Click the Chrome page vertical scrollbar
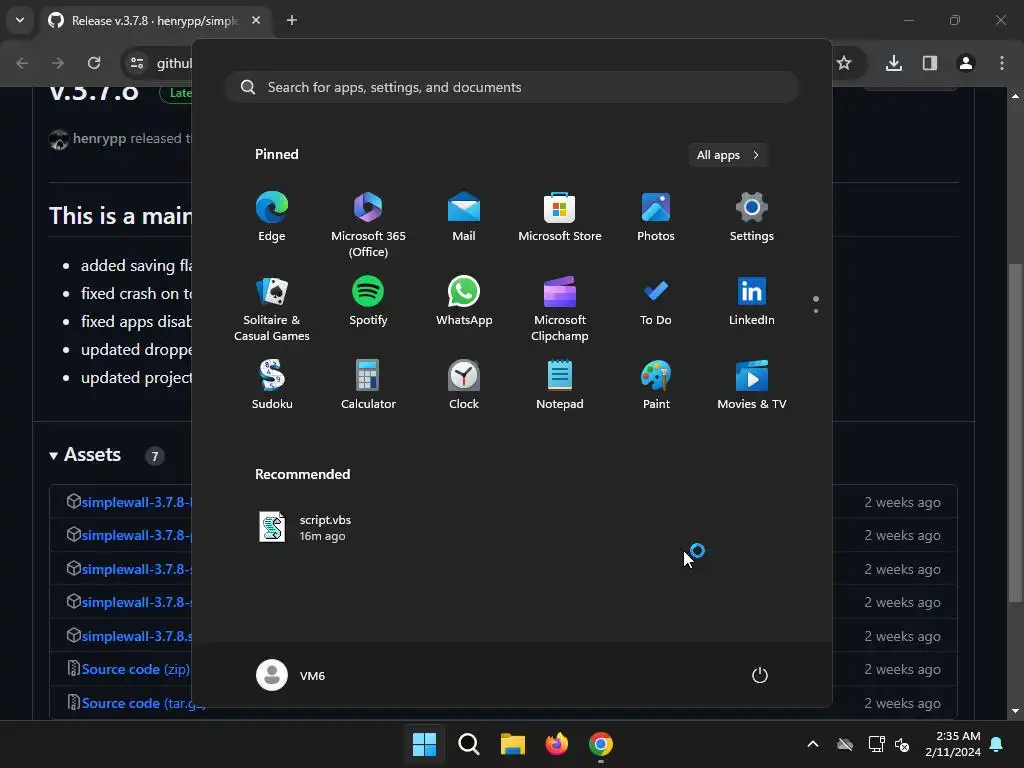The height and width of the screenshot is (768, 1024). (1015, 431)
